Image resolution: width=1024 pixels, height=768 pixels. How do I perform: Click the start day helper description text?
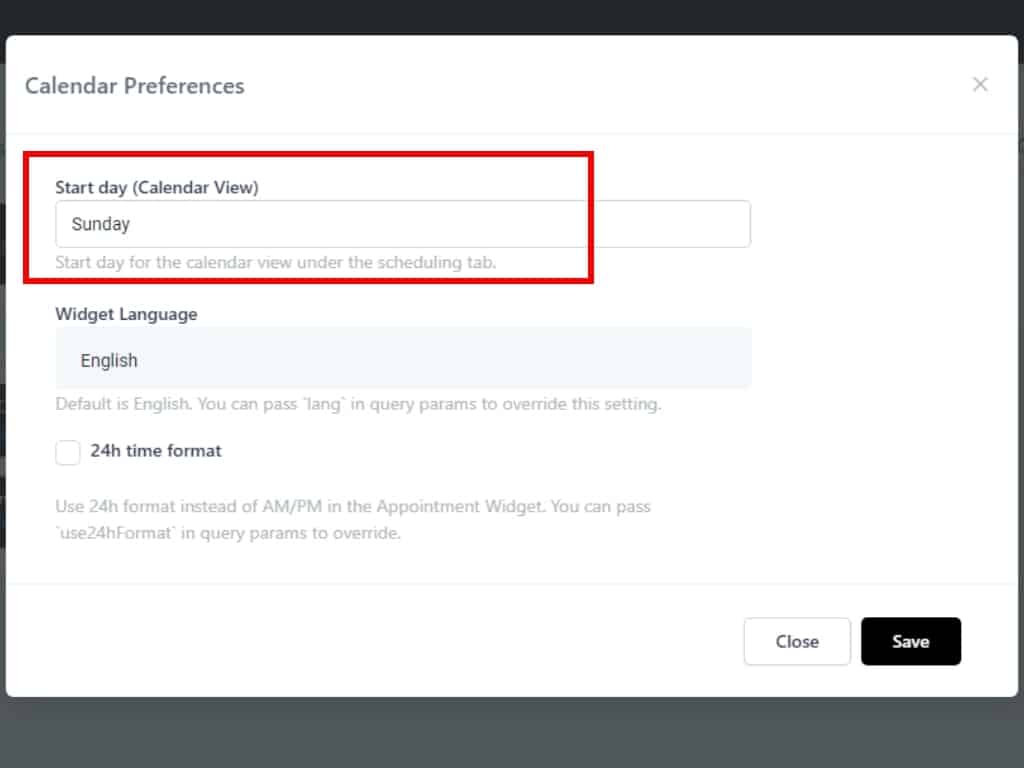(x=275, y=262)
